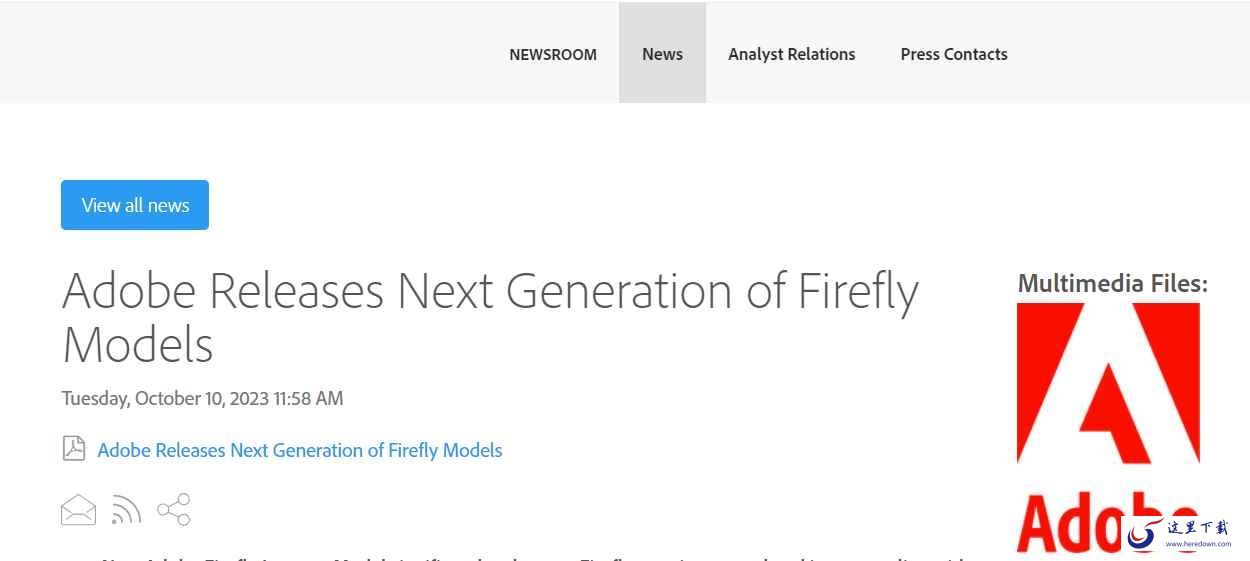Open the blue Firefly Models PDF link
This screenshot has width=1250, height=561.
coord(300,450)
